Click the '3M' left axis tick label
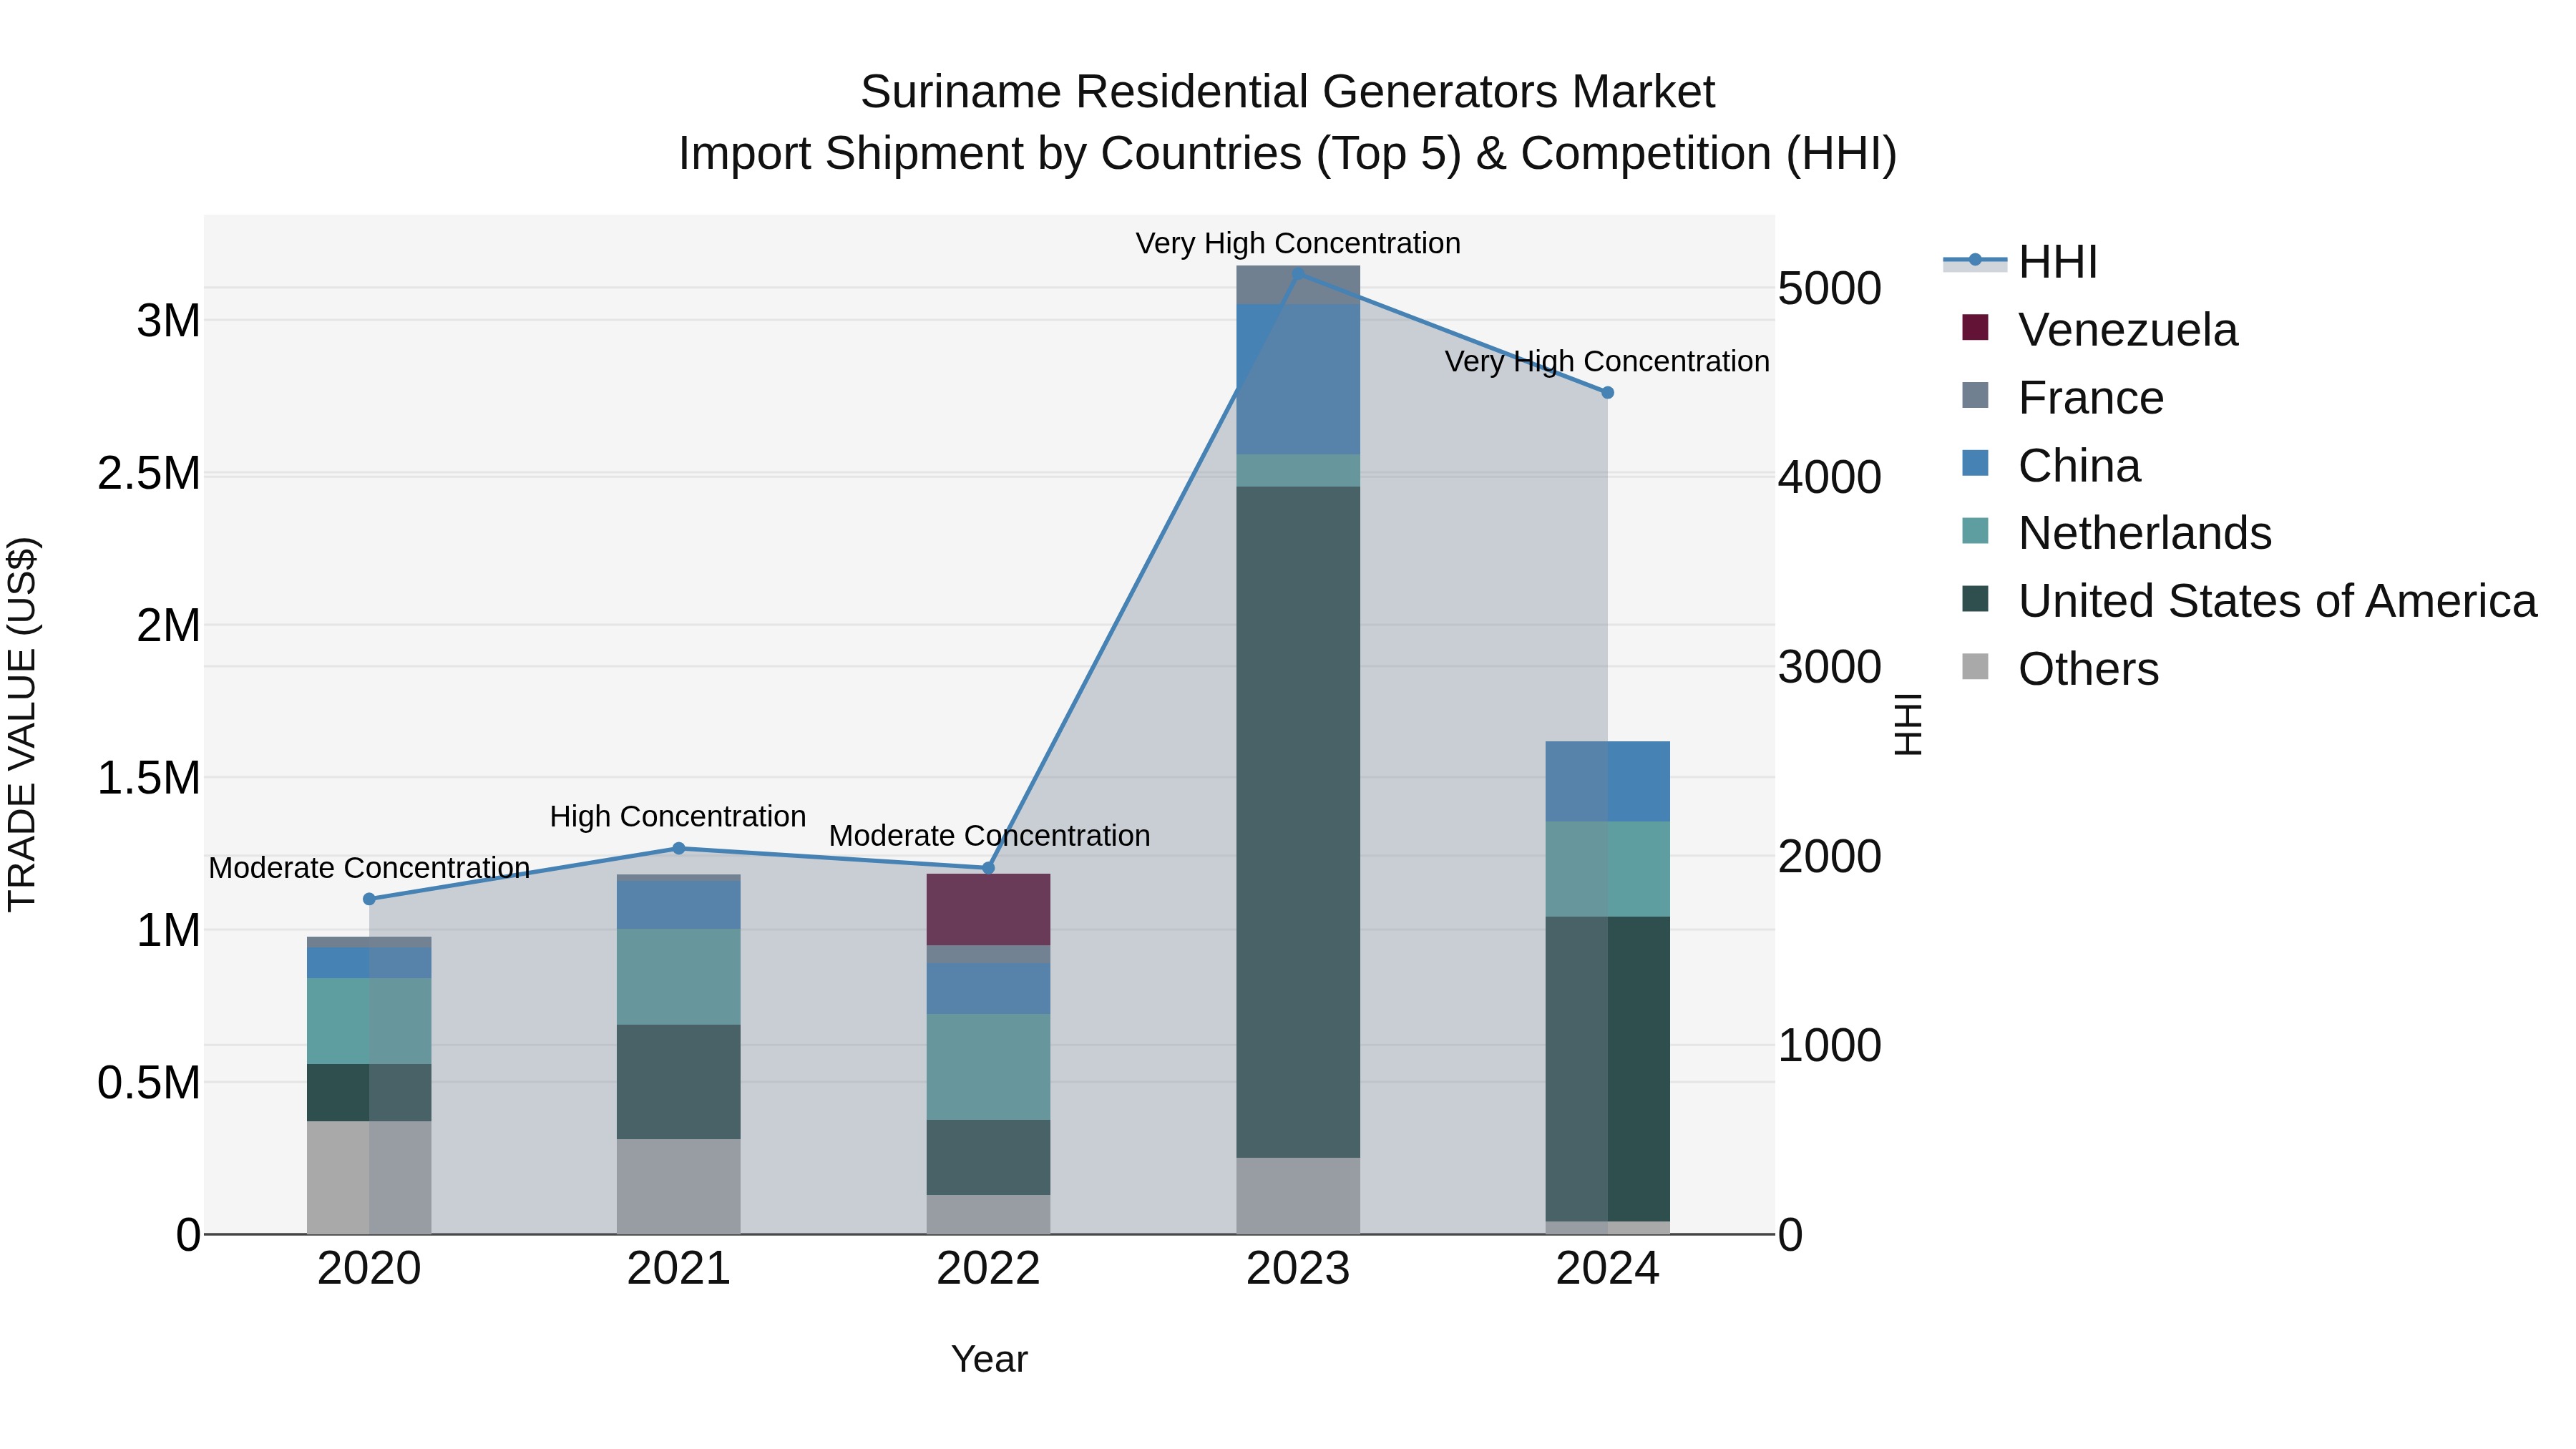 (x=169, y=321)
